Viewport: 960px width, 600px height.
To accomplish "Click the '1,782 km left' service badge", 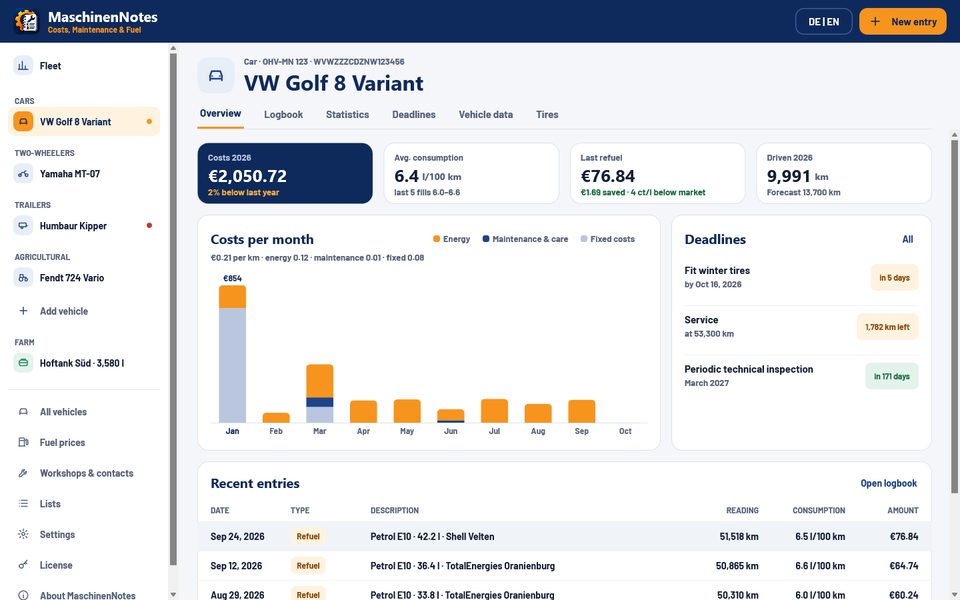I will (887, 327).
